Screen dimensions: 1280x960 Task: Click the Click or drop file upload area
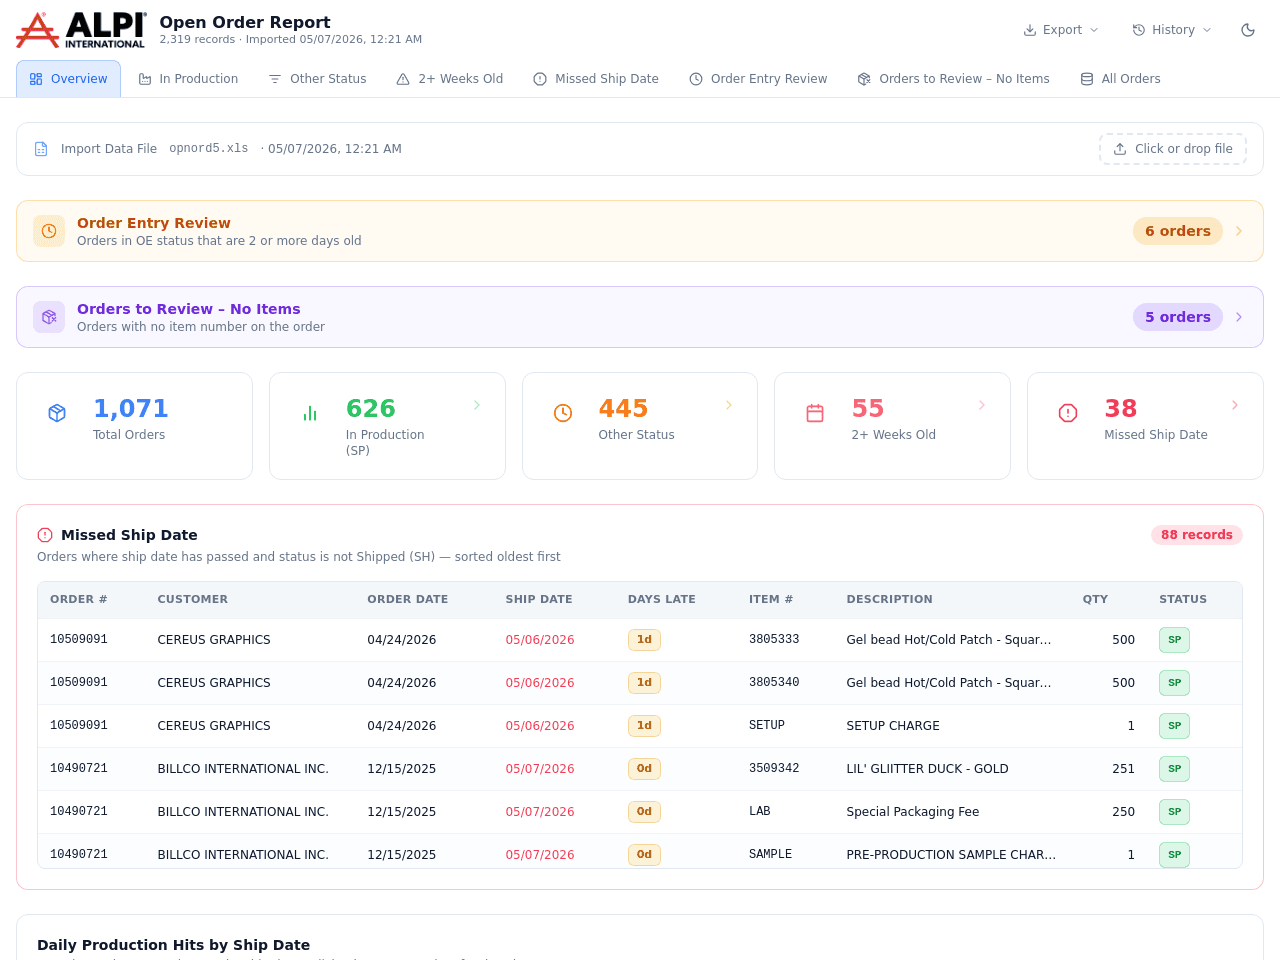tap(1173, 149)
